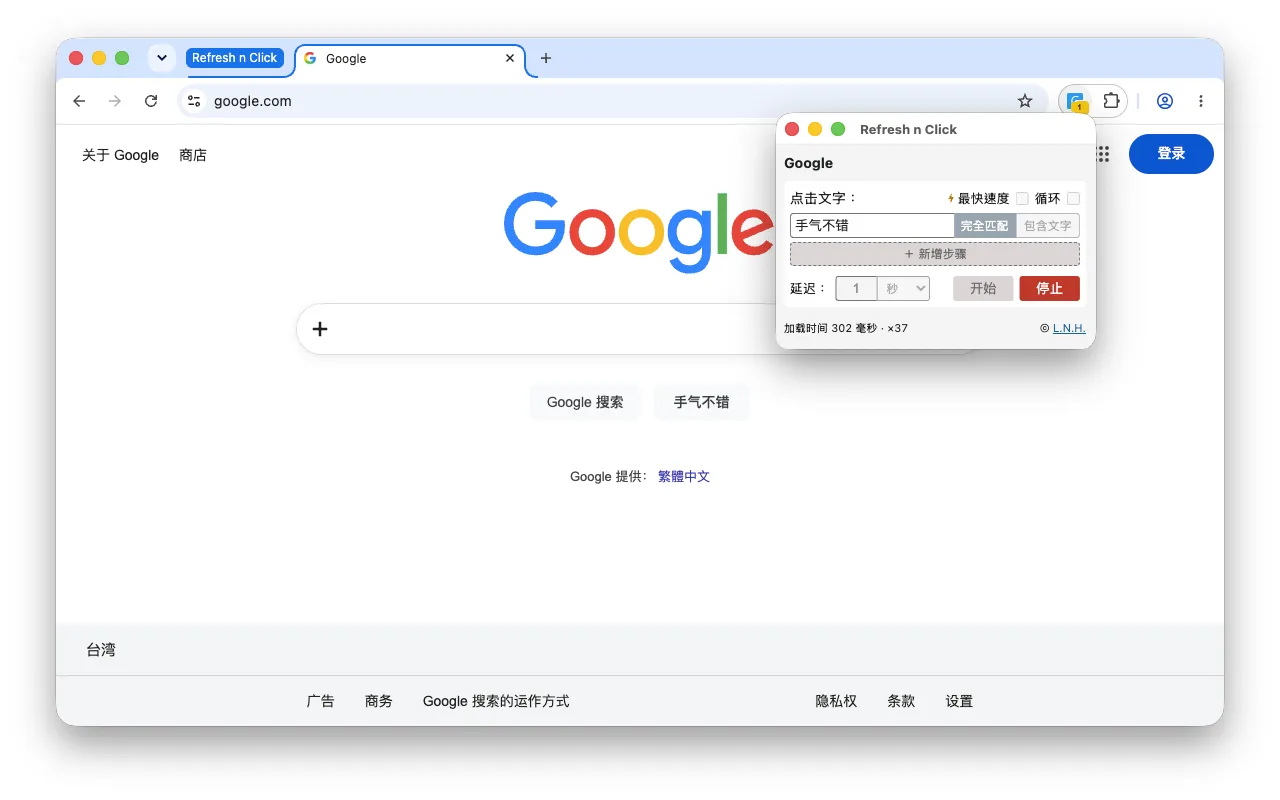This screenshot has height=800, width=1280.
Task: Select the 包含文字 match mode
Action: [1048, 226]
